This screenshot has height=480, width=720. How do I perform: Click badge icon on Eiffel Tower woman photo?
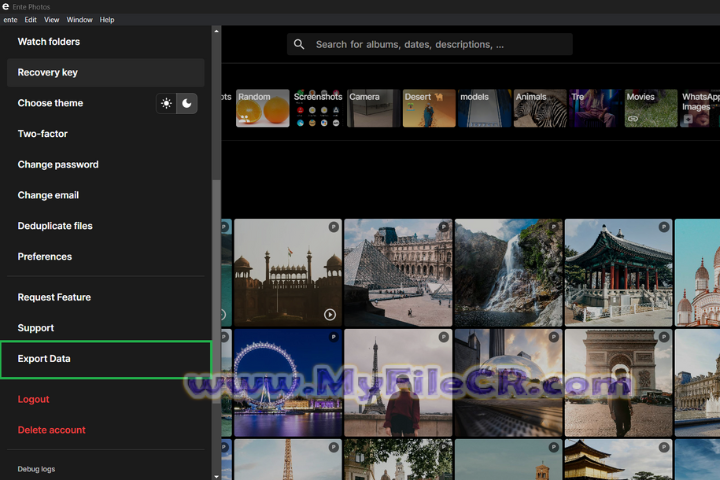(444, 337)
